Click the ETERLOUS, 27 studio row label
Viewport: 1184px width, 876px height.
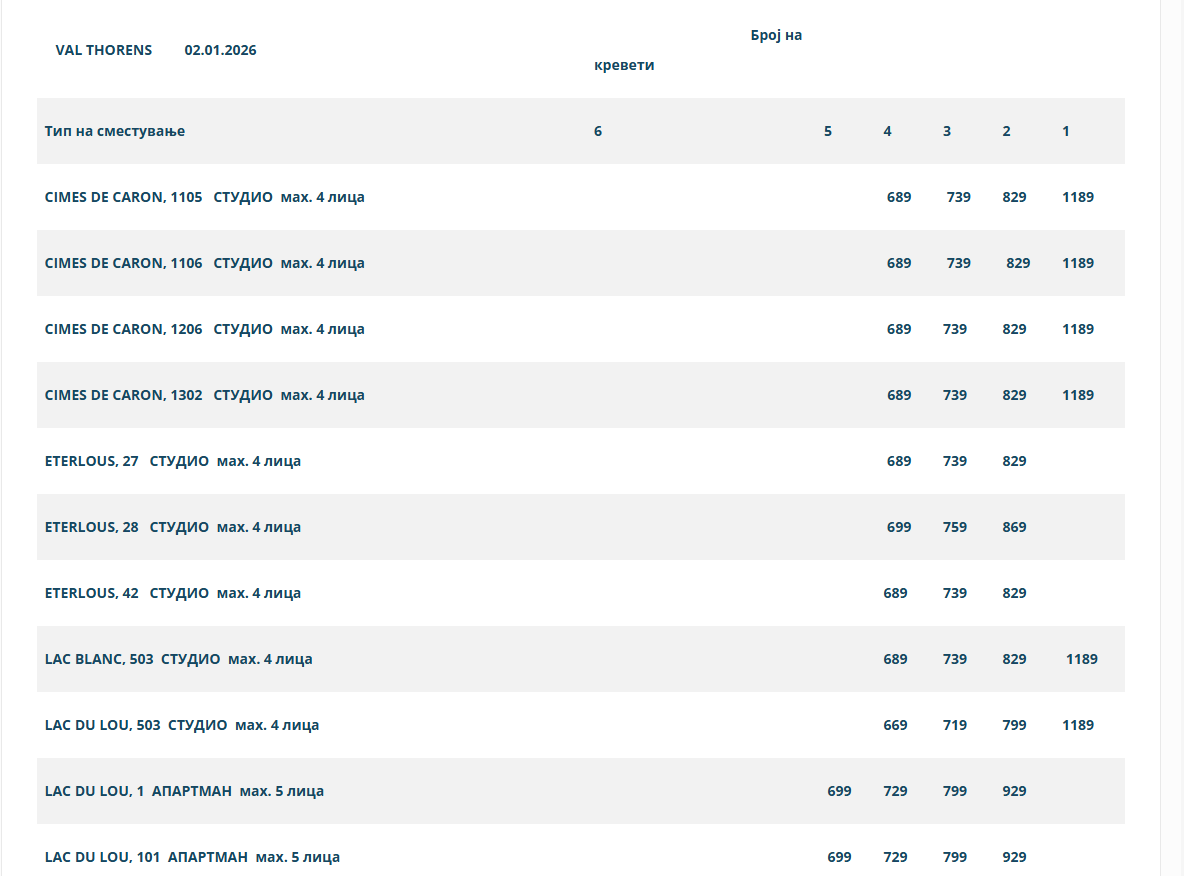coord(173,461)
